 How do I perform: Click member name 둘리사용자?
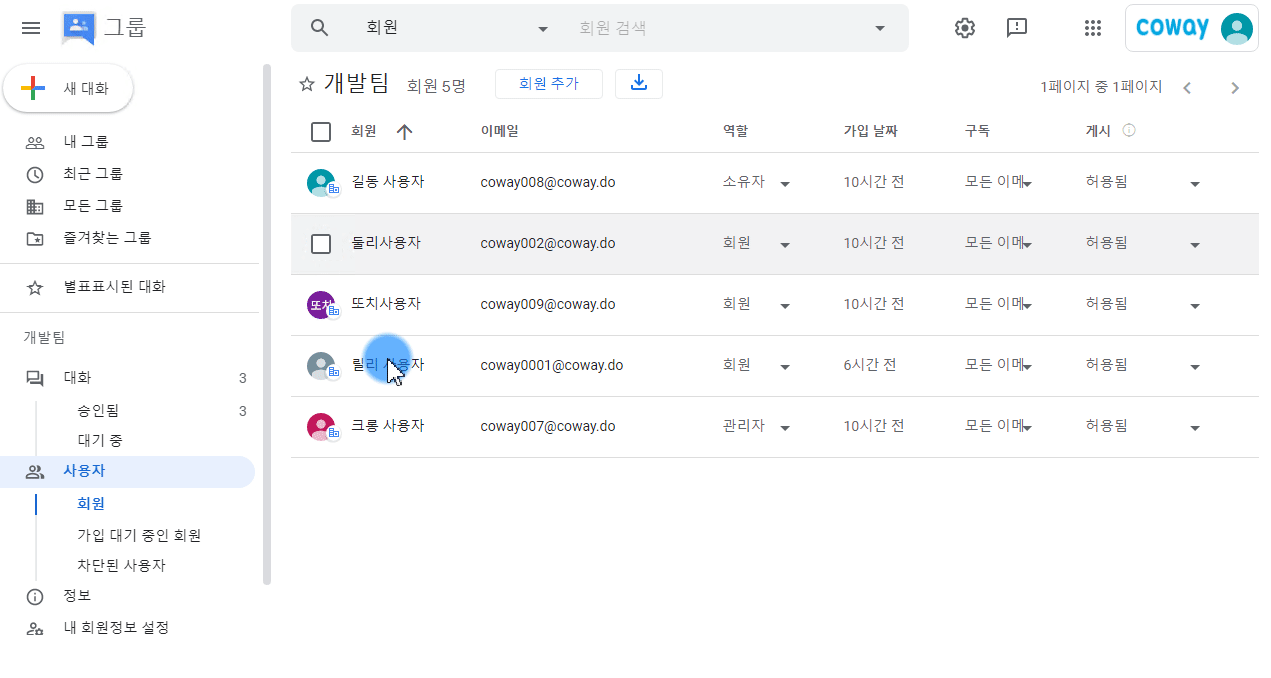386,244
